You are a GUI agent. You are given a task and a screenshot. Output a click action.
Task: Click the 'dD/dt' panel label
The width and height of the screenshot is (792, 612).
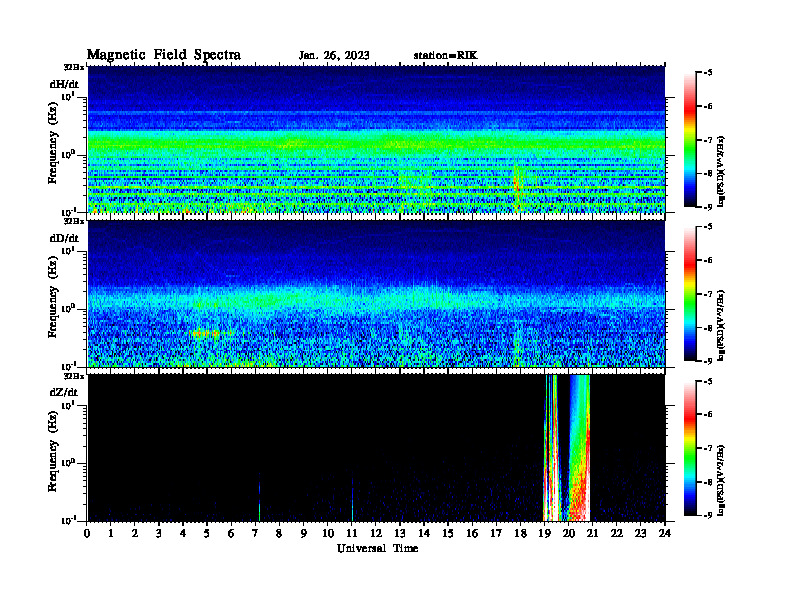[x=64, y=238]
